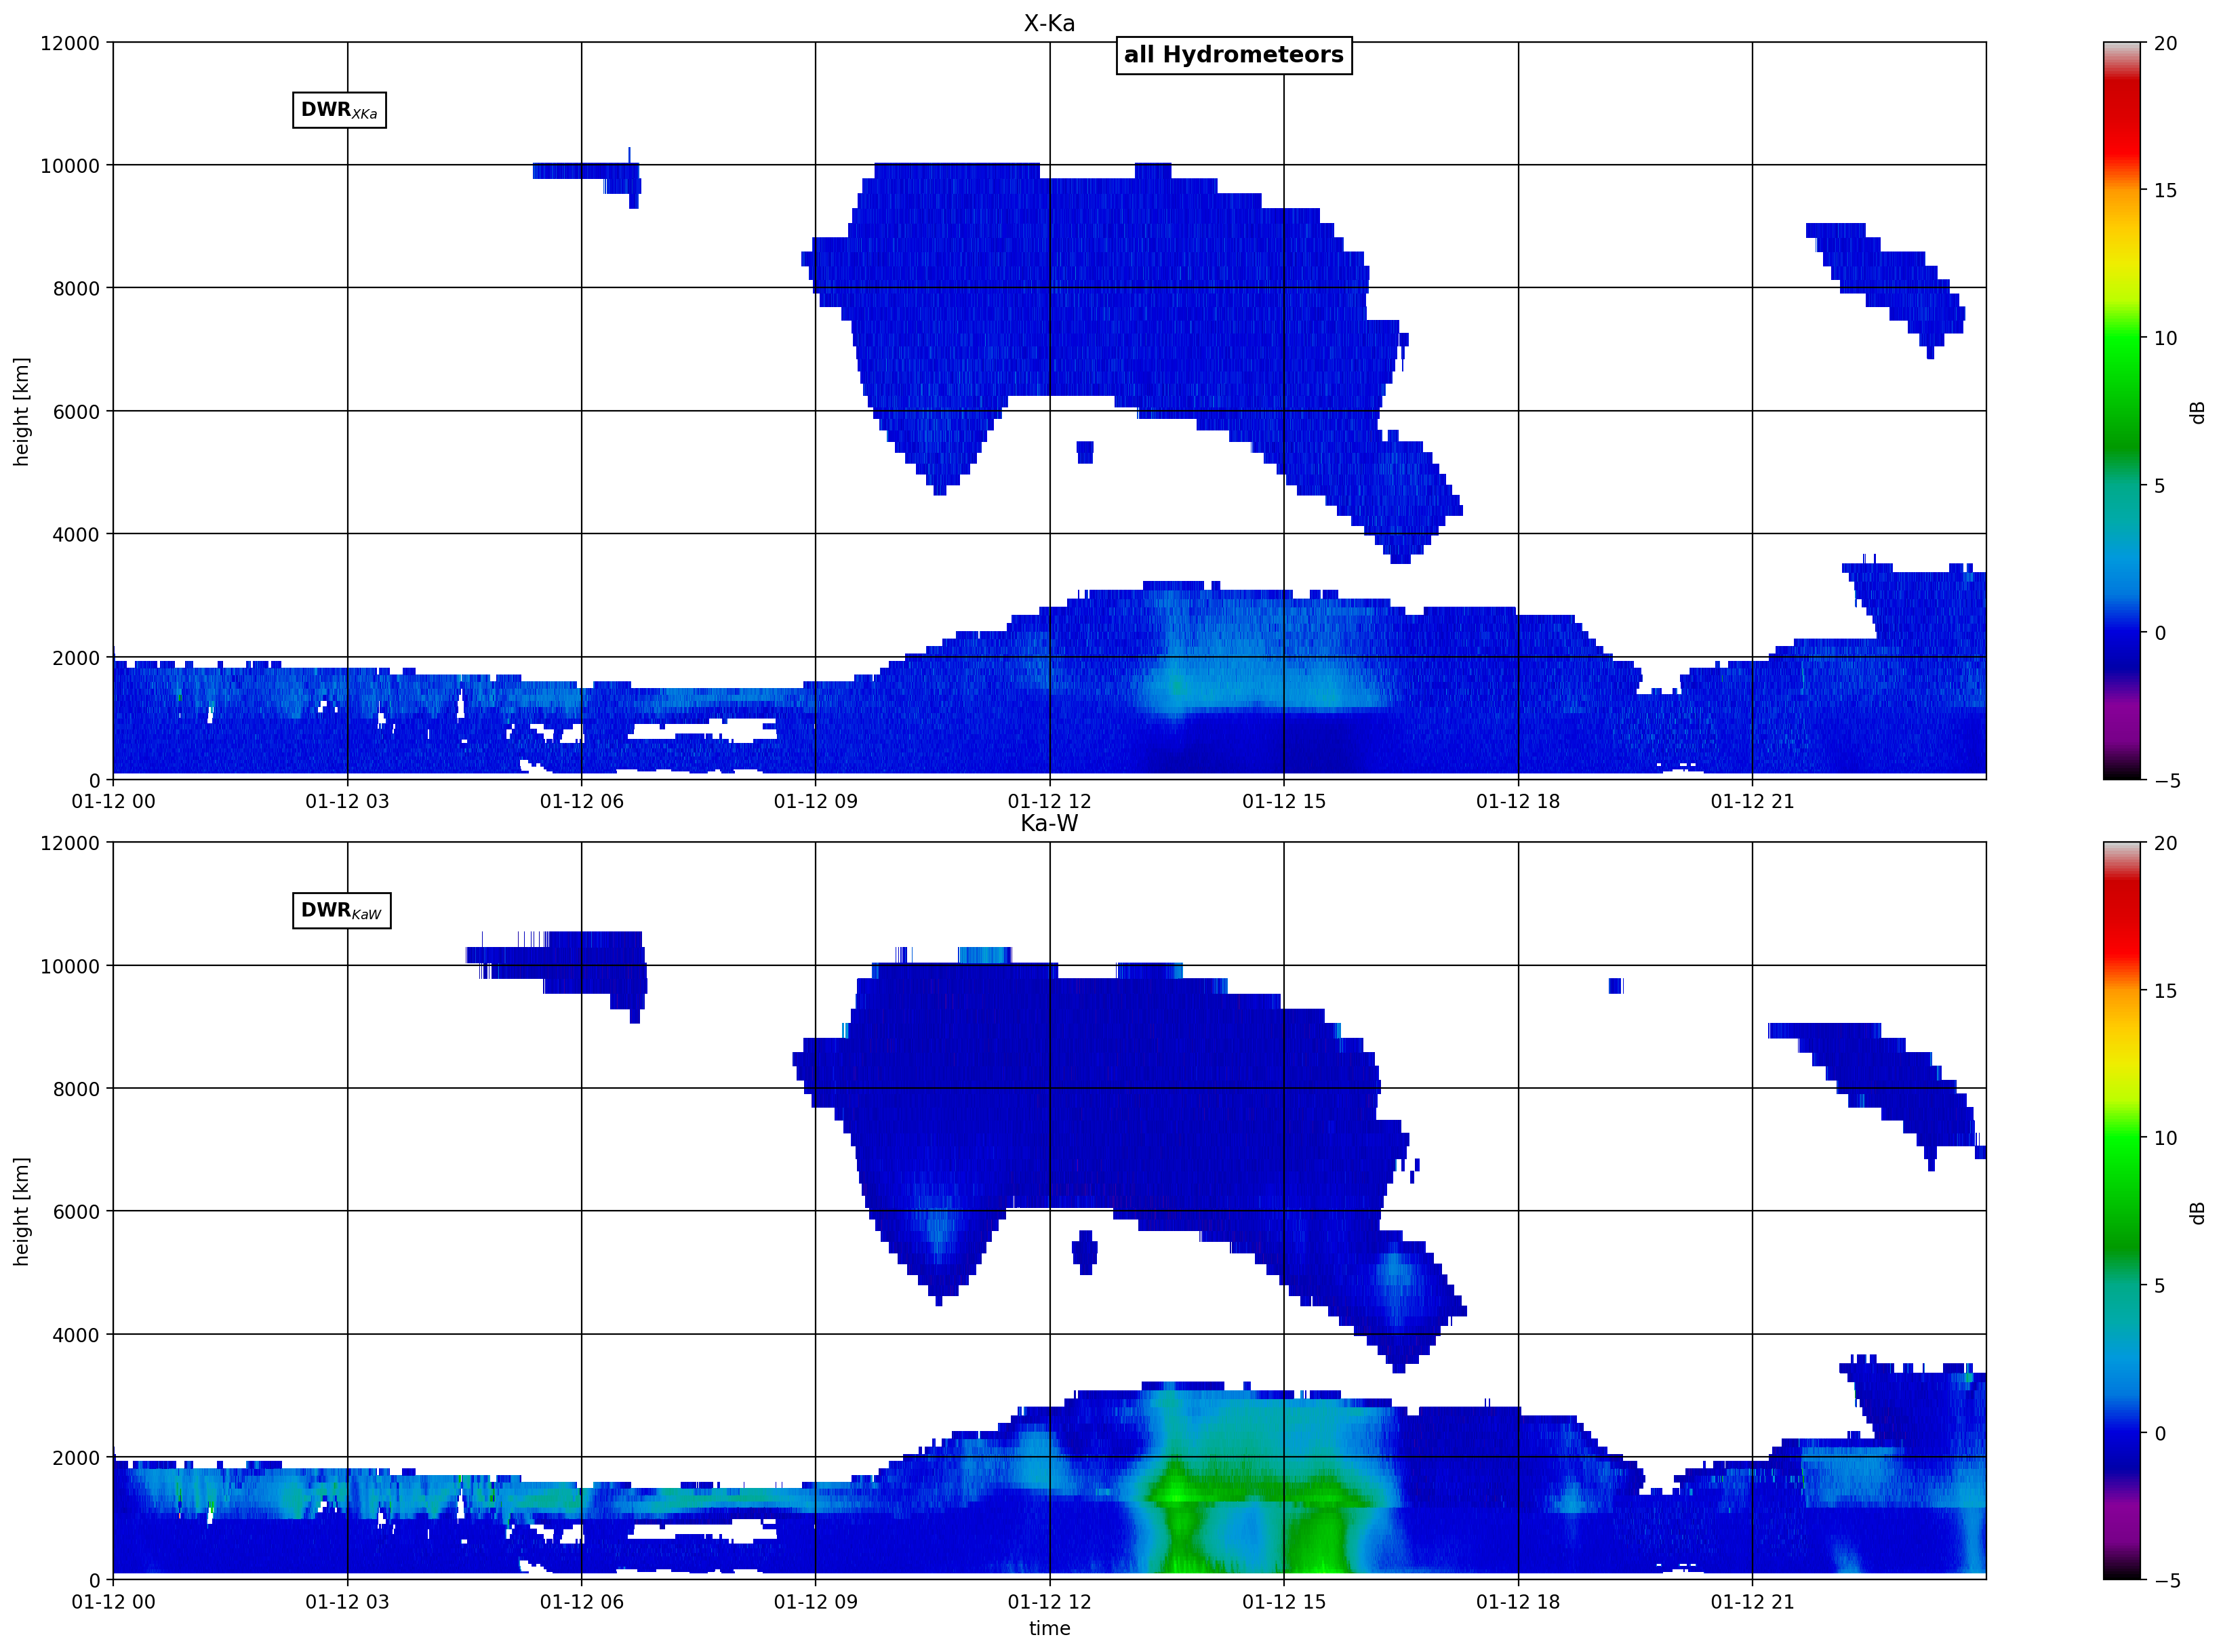Image resolution: width=2221 pixels, height=1652 pixels.
Task: Click the "15" tick on the bottom colorbar
Action: (x=2165, y=990)
